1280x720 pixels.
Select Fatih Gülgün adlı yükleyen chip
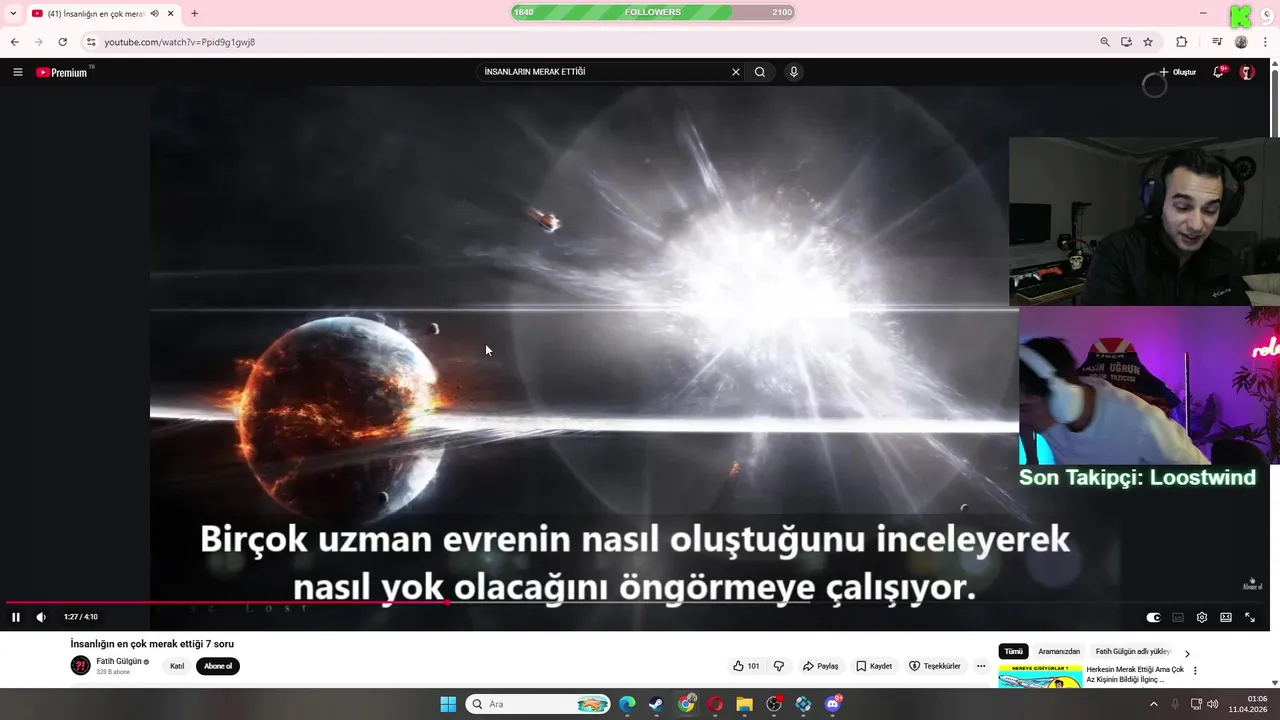pos(1133,651)
